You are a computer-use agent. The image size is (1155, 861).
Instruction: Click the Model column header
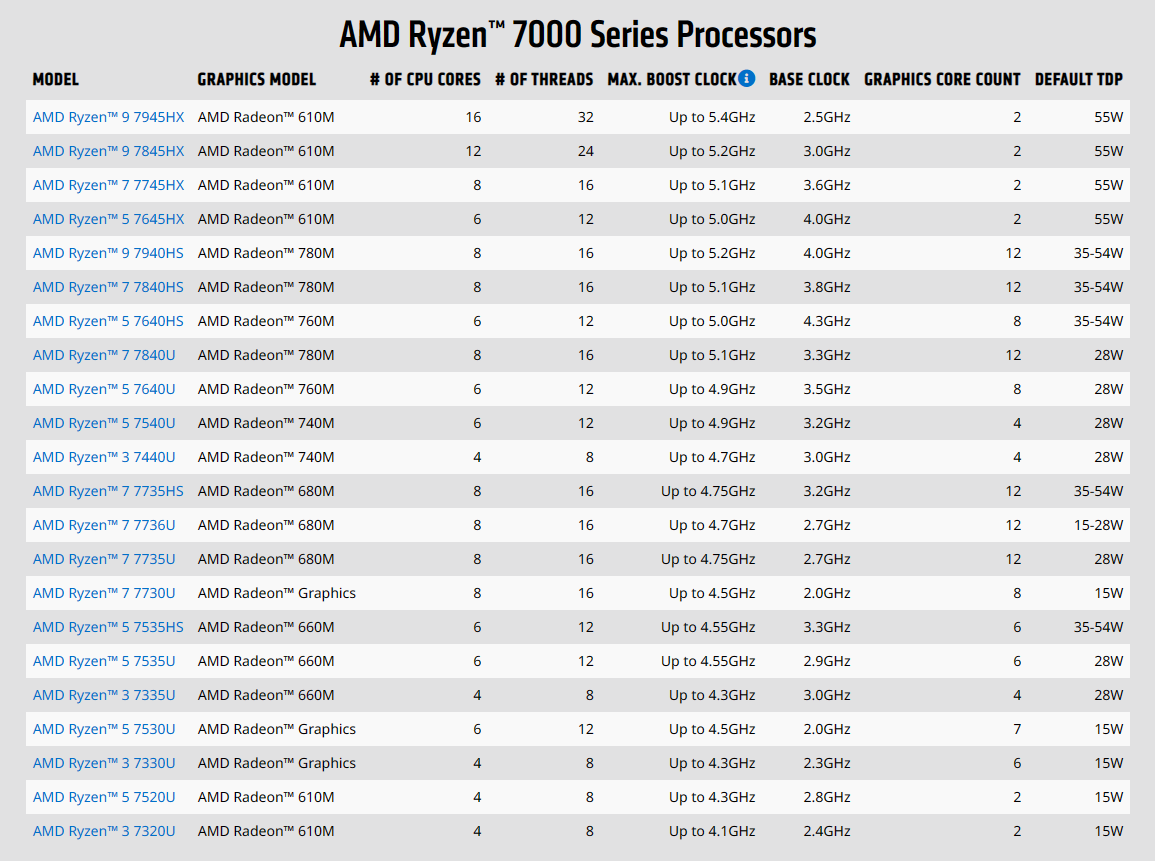(56, 79)
